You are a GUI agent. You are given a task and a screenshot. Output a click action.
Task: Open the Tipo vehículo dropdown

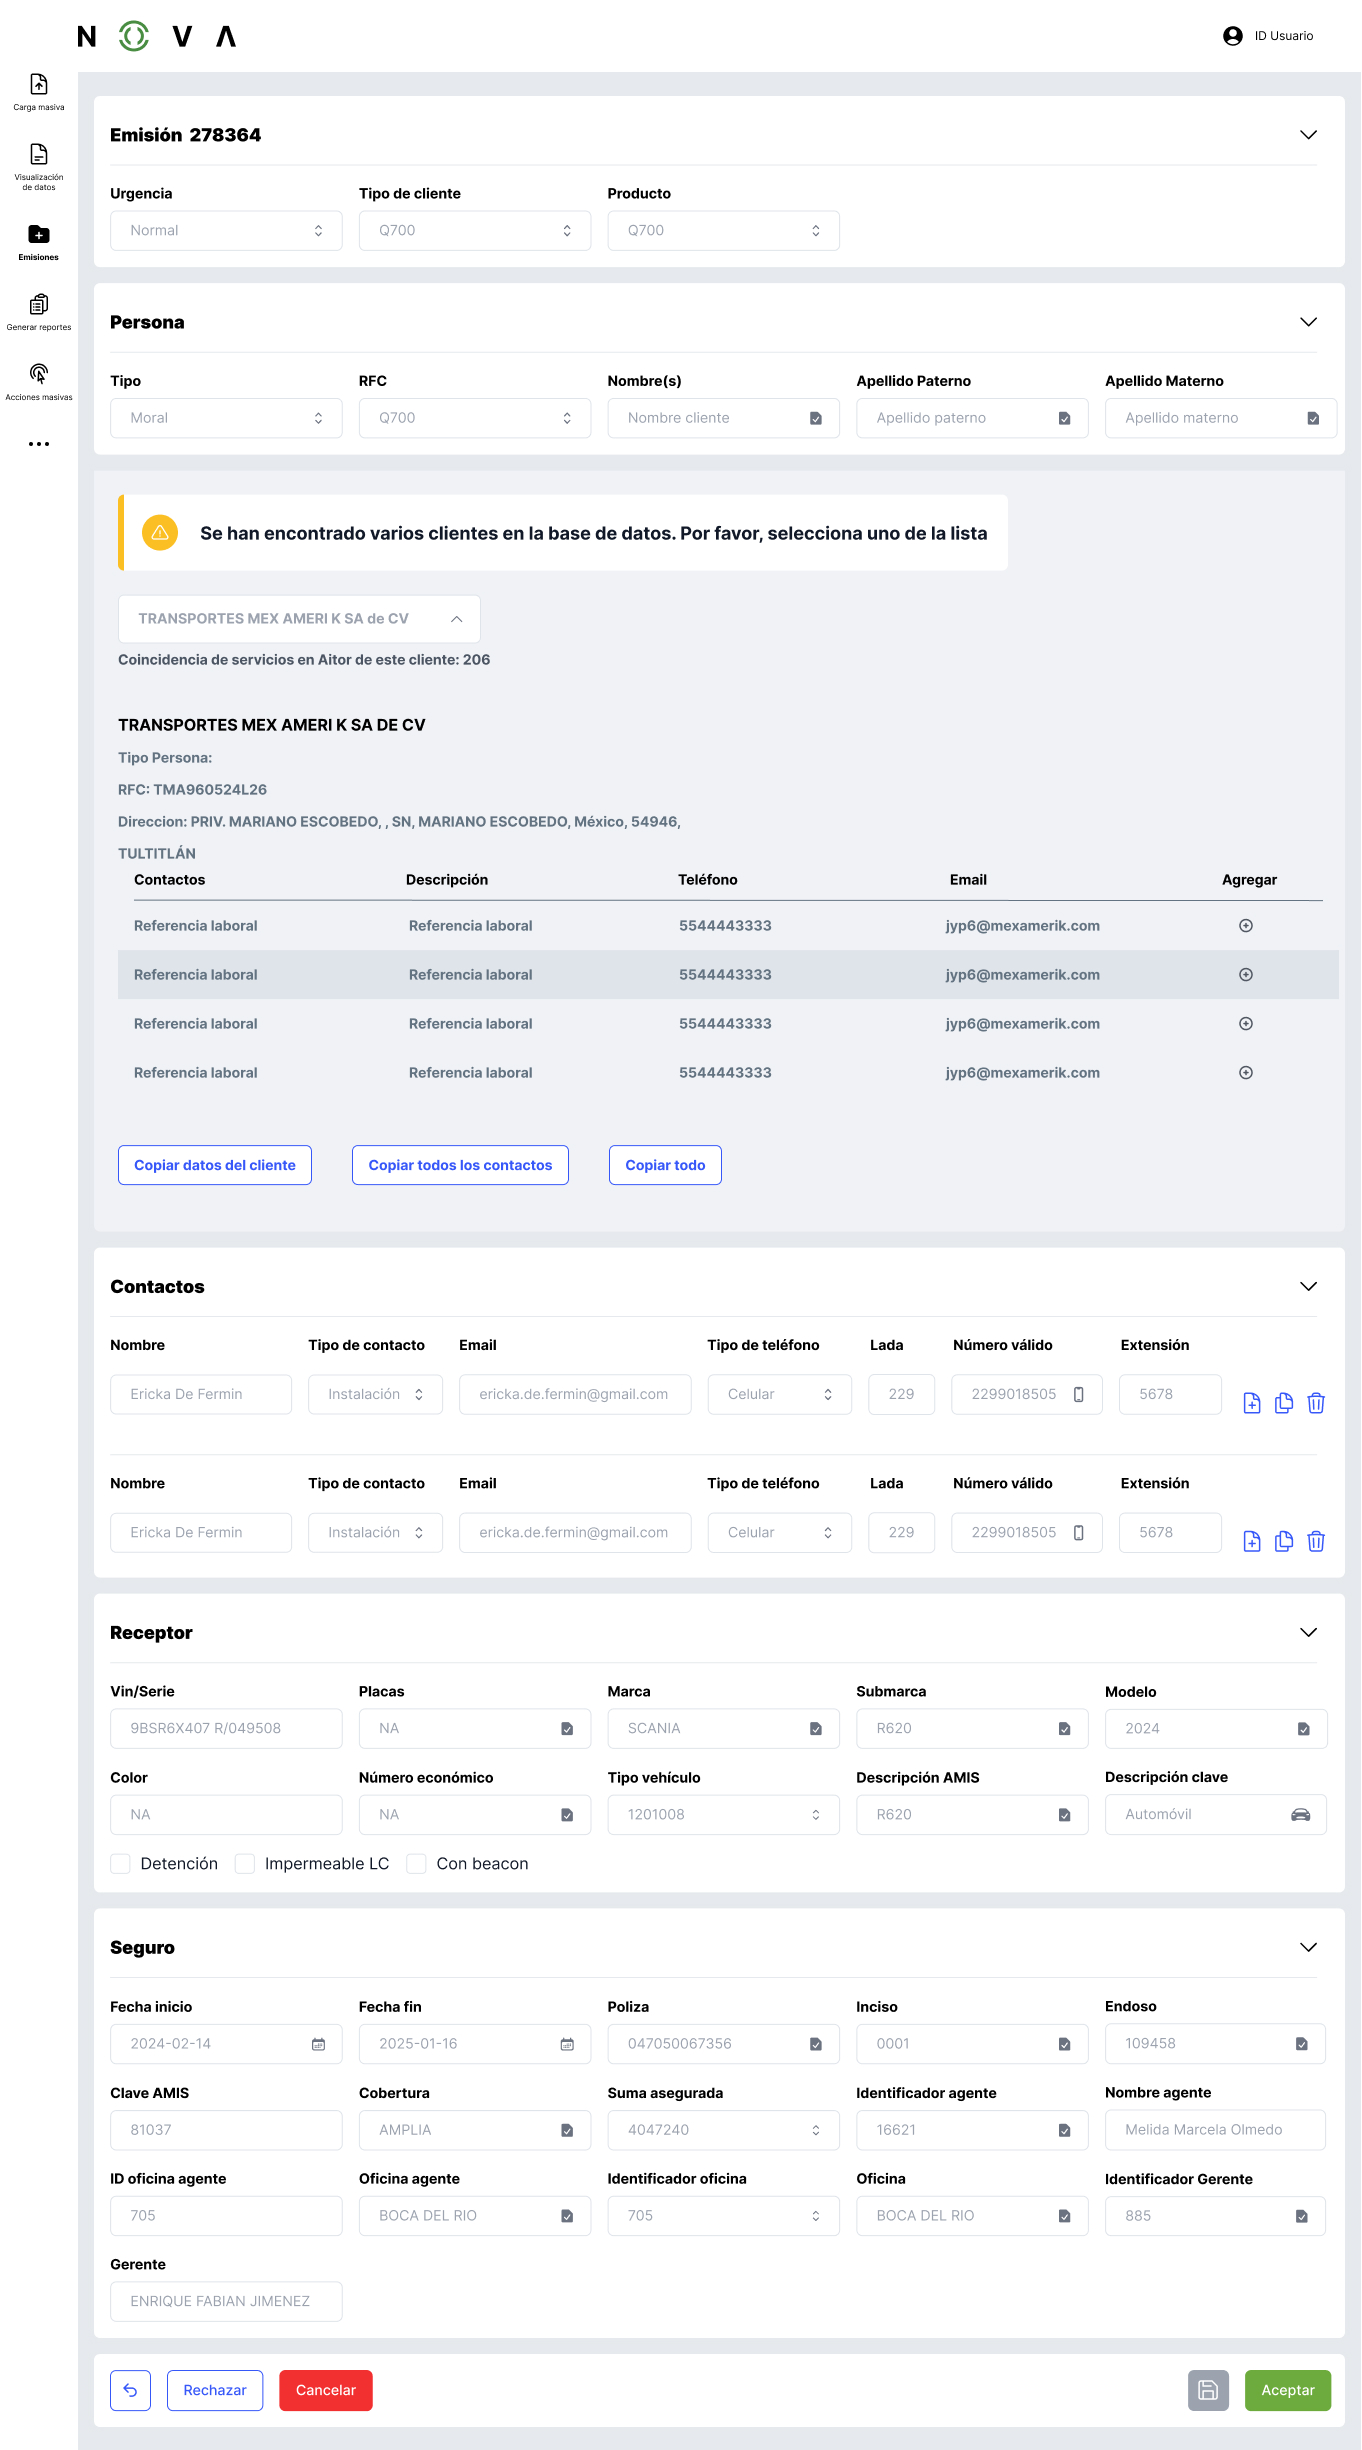pyautogui.click(x=723, y=1814)
